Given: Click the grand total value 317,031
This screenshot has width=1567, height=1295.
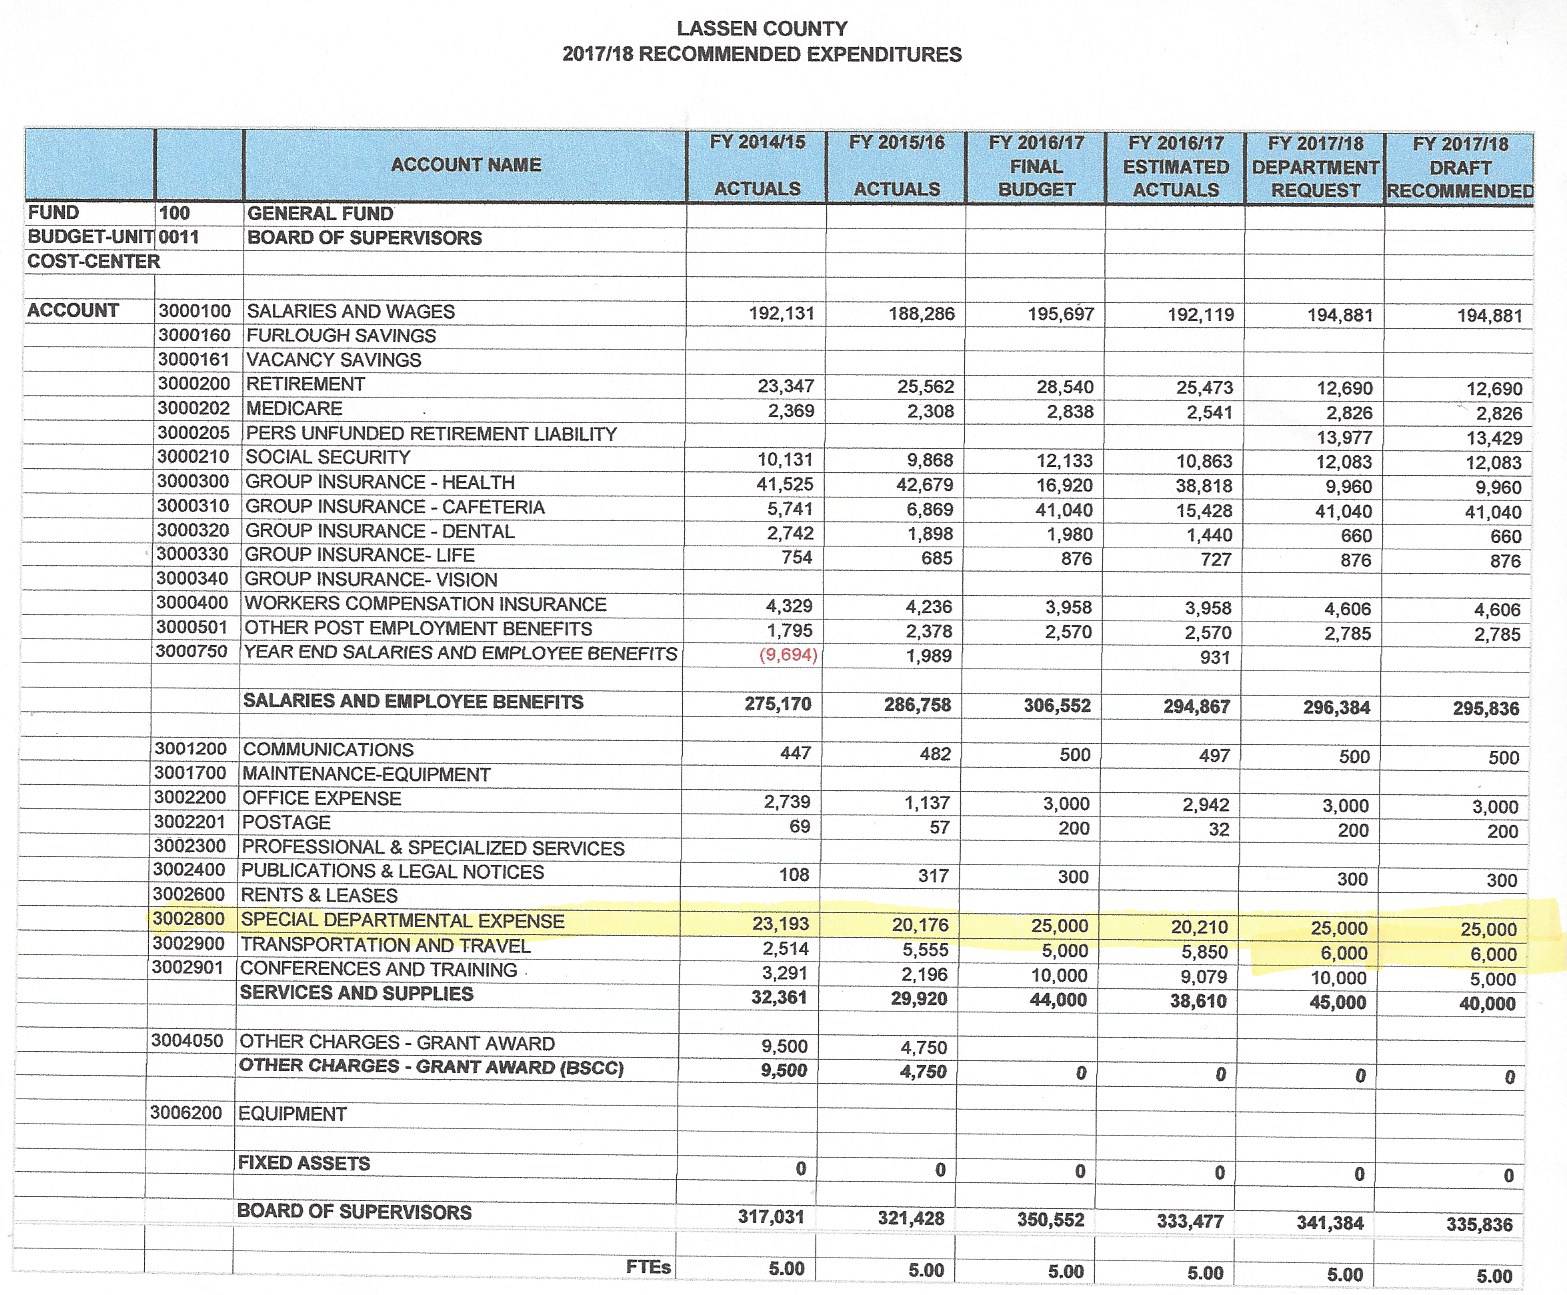Looking at the screenshot, I should click(770, 1218).
